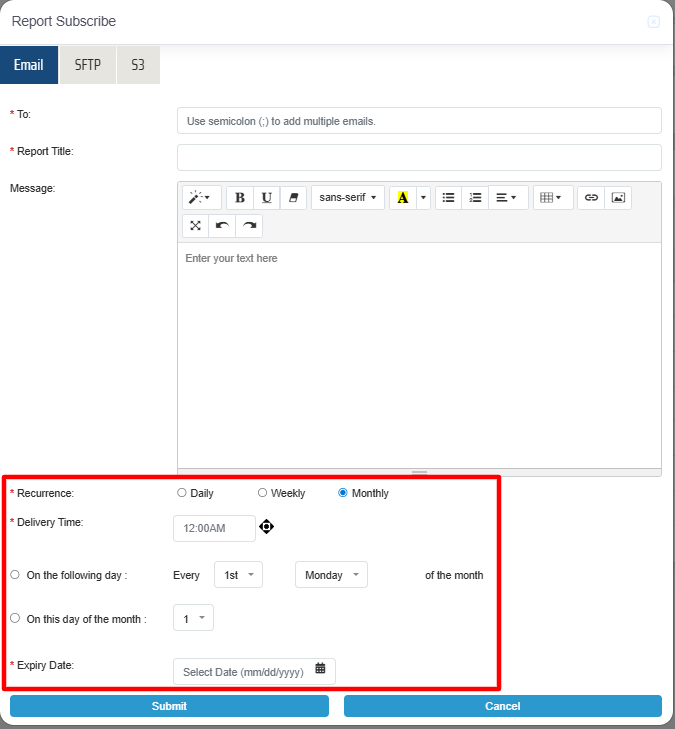Viewport: 675px width, 729px height.
Task: Toggle bold formatting in message toolbar
Action: click(x=240, y=198)
